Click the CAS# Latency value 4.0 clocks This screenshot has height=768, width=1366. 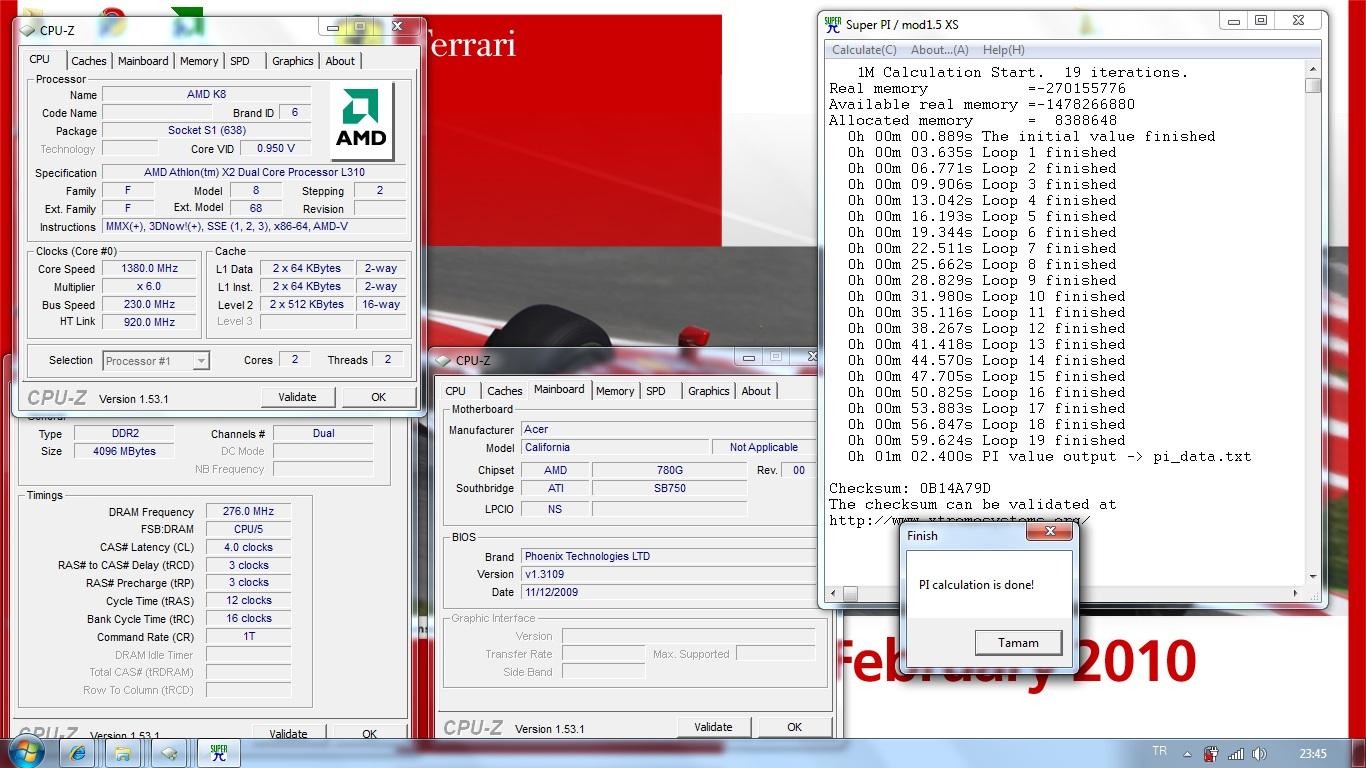pyautogui.click(x=249, y=547)
